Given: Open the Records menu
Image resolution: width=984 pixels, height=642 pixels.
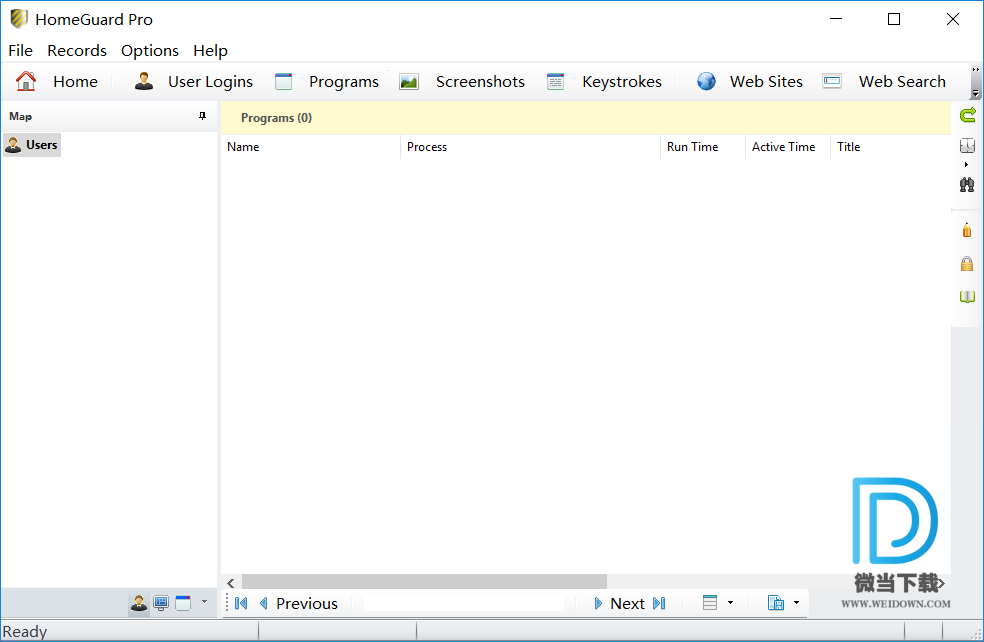Looking at the screenshot, I should 77,51.
